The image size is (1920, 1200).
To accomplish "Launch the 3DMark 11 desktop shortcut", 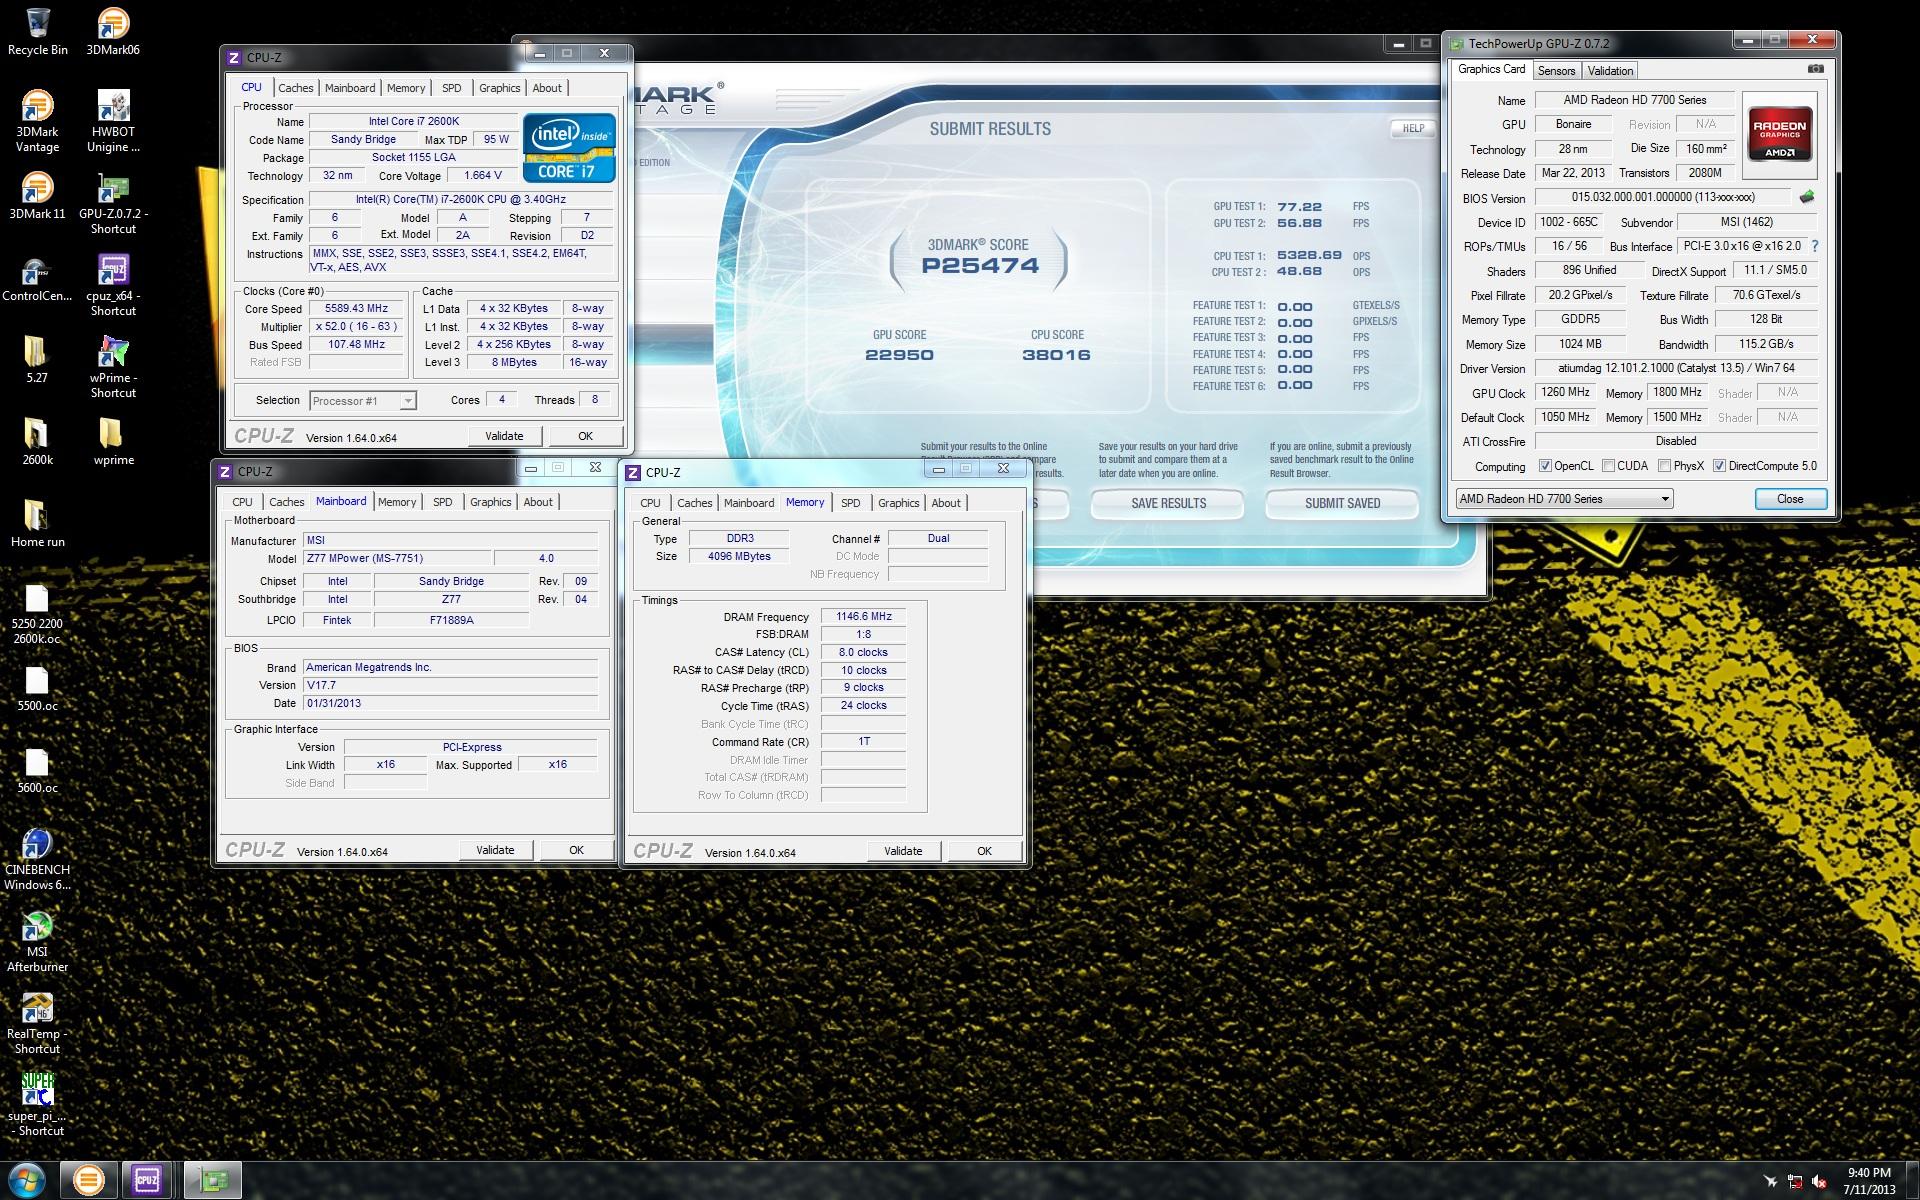I will tap(38, 196).
